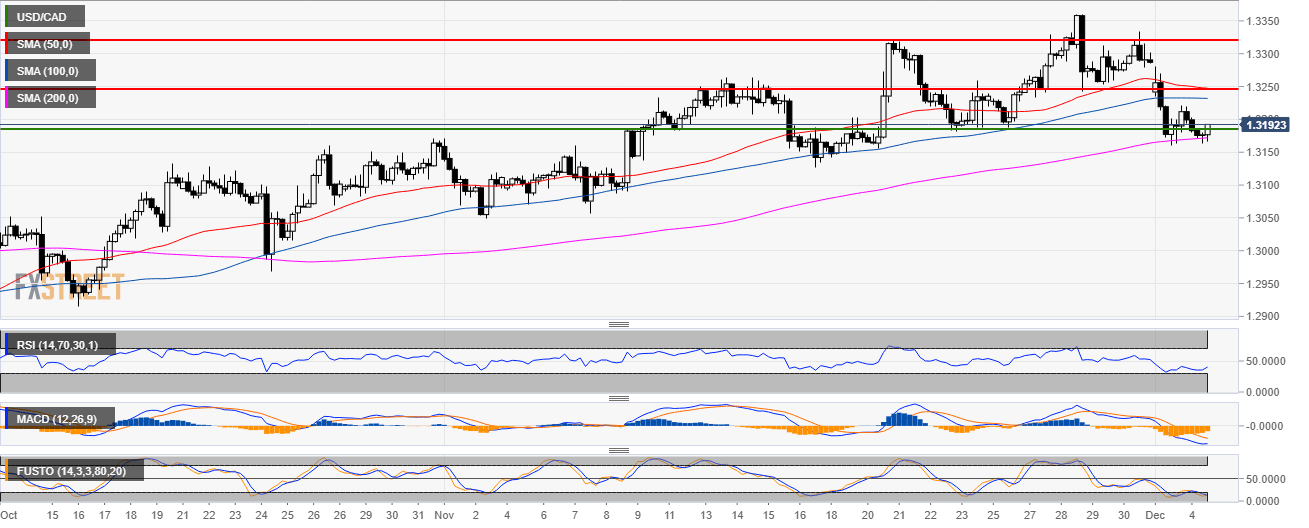Screen dimensions: 1309x528
Task: Click the red color marker beside SMA 50
Action: [x=7, y=44]
